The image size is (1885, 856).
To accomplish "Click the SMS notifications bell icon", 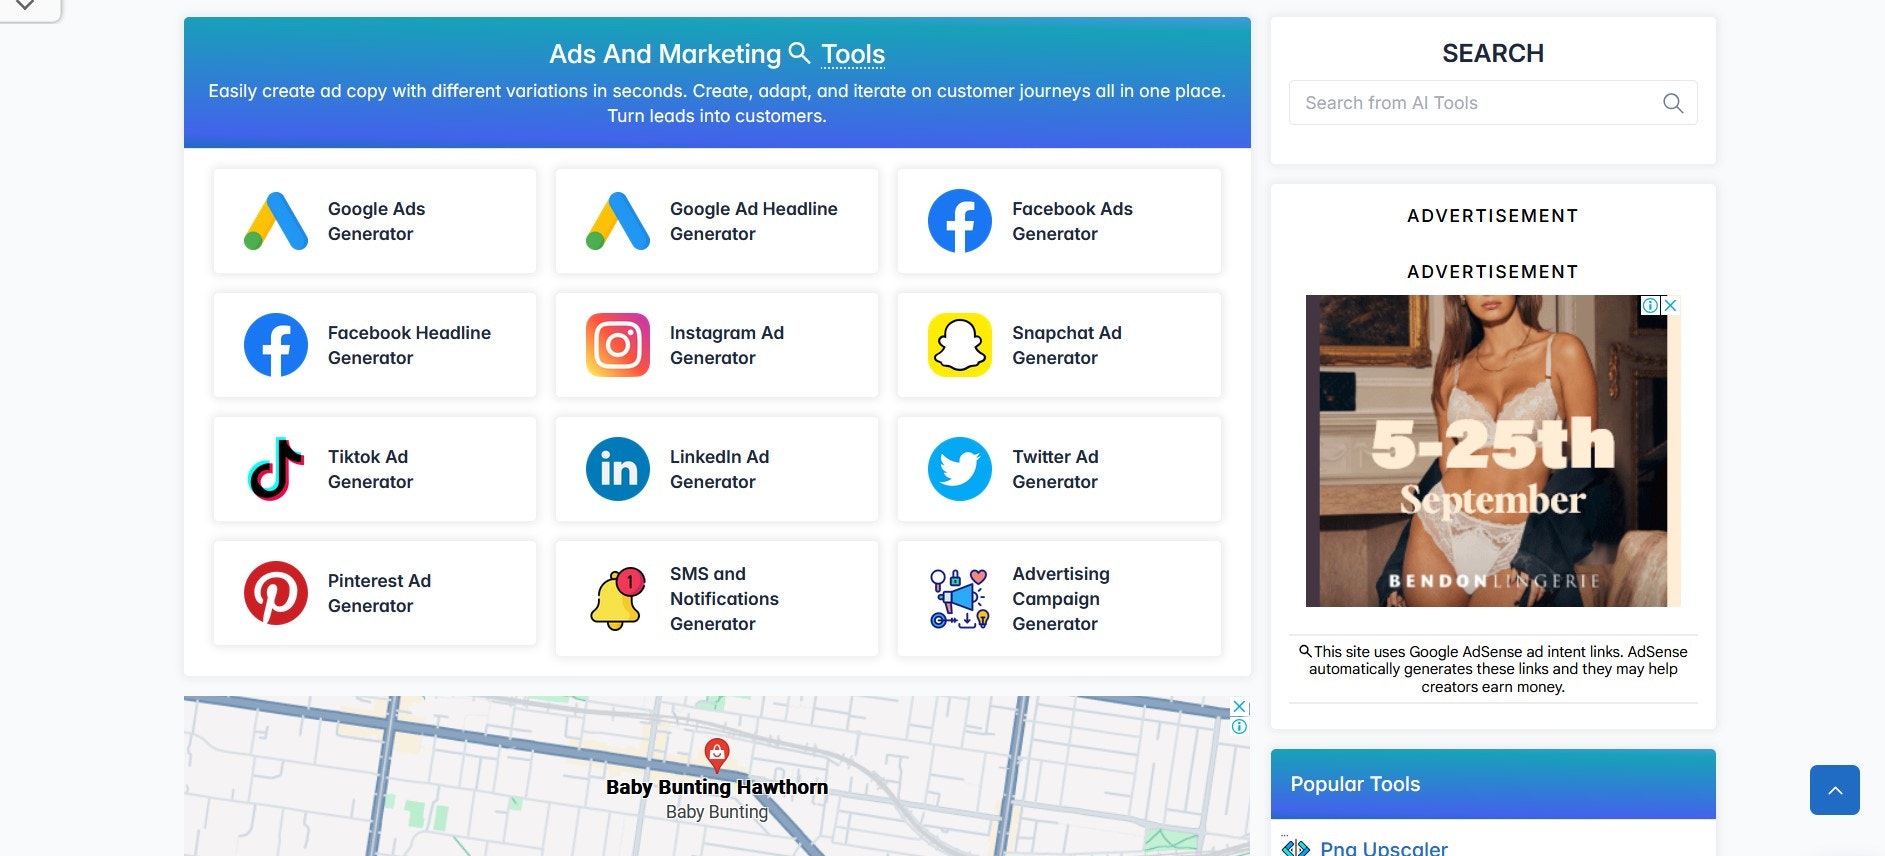I will pos(617,599).
